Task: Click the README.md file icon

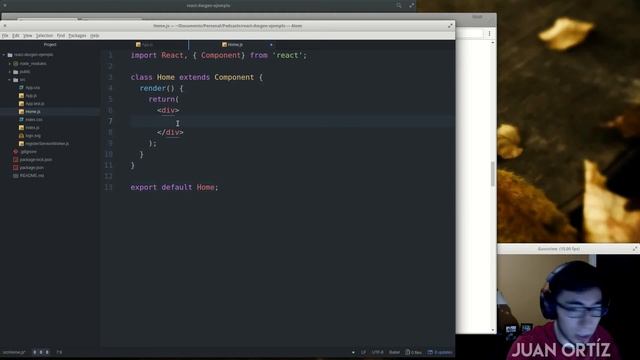Action: point(16,176)
